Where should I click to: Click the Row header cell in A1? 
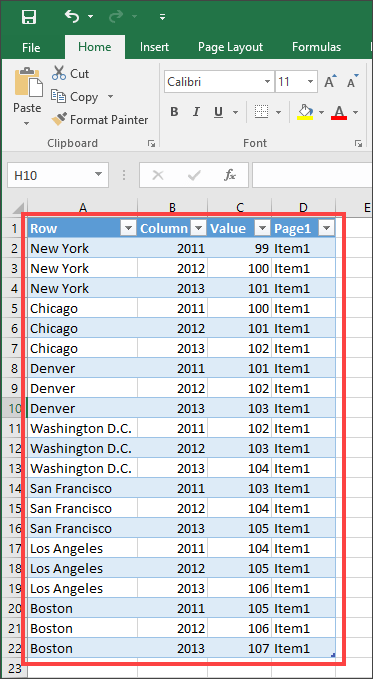tap(82, 228)
